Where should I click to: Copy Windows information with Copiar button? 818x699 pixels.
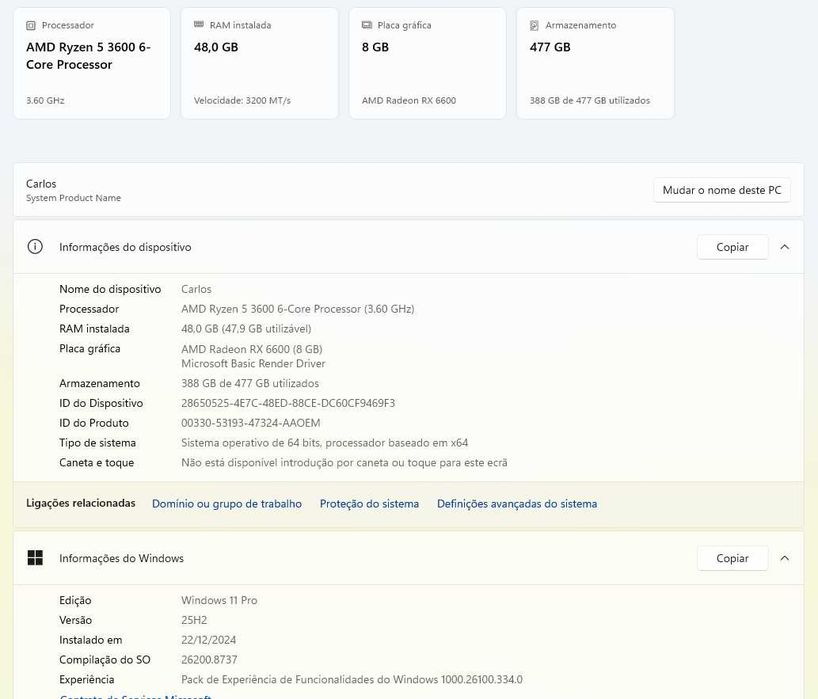point(732,558)
